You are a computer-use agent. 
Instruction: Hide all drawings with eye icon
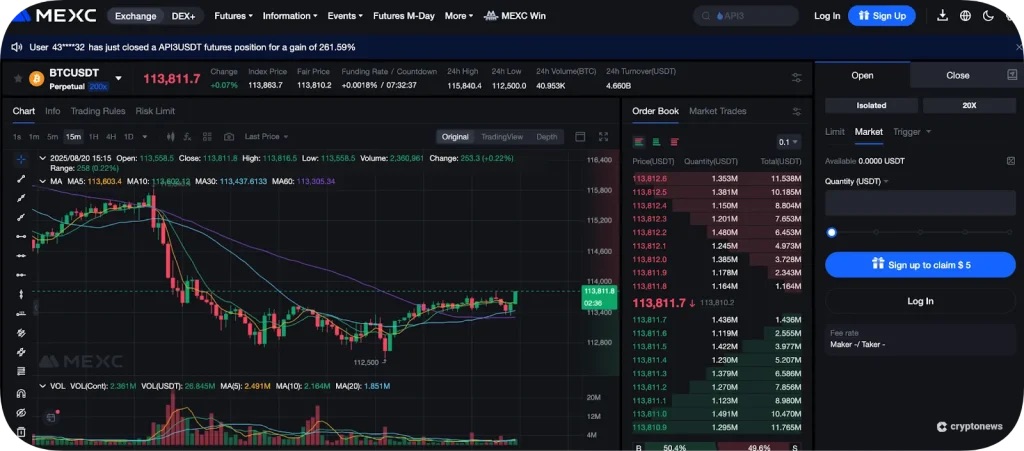(x=21, y=413)
